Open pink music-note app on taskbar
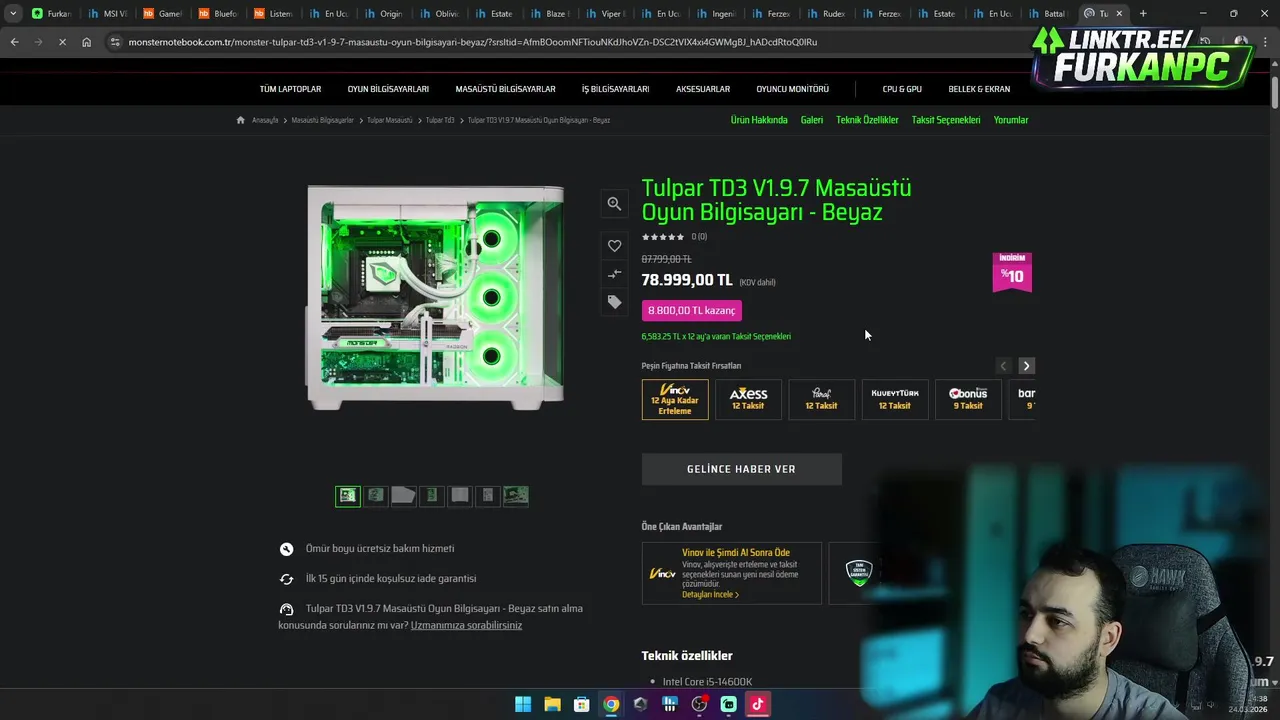Viewport: 1280px width, 720px height. click(758, 704)
